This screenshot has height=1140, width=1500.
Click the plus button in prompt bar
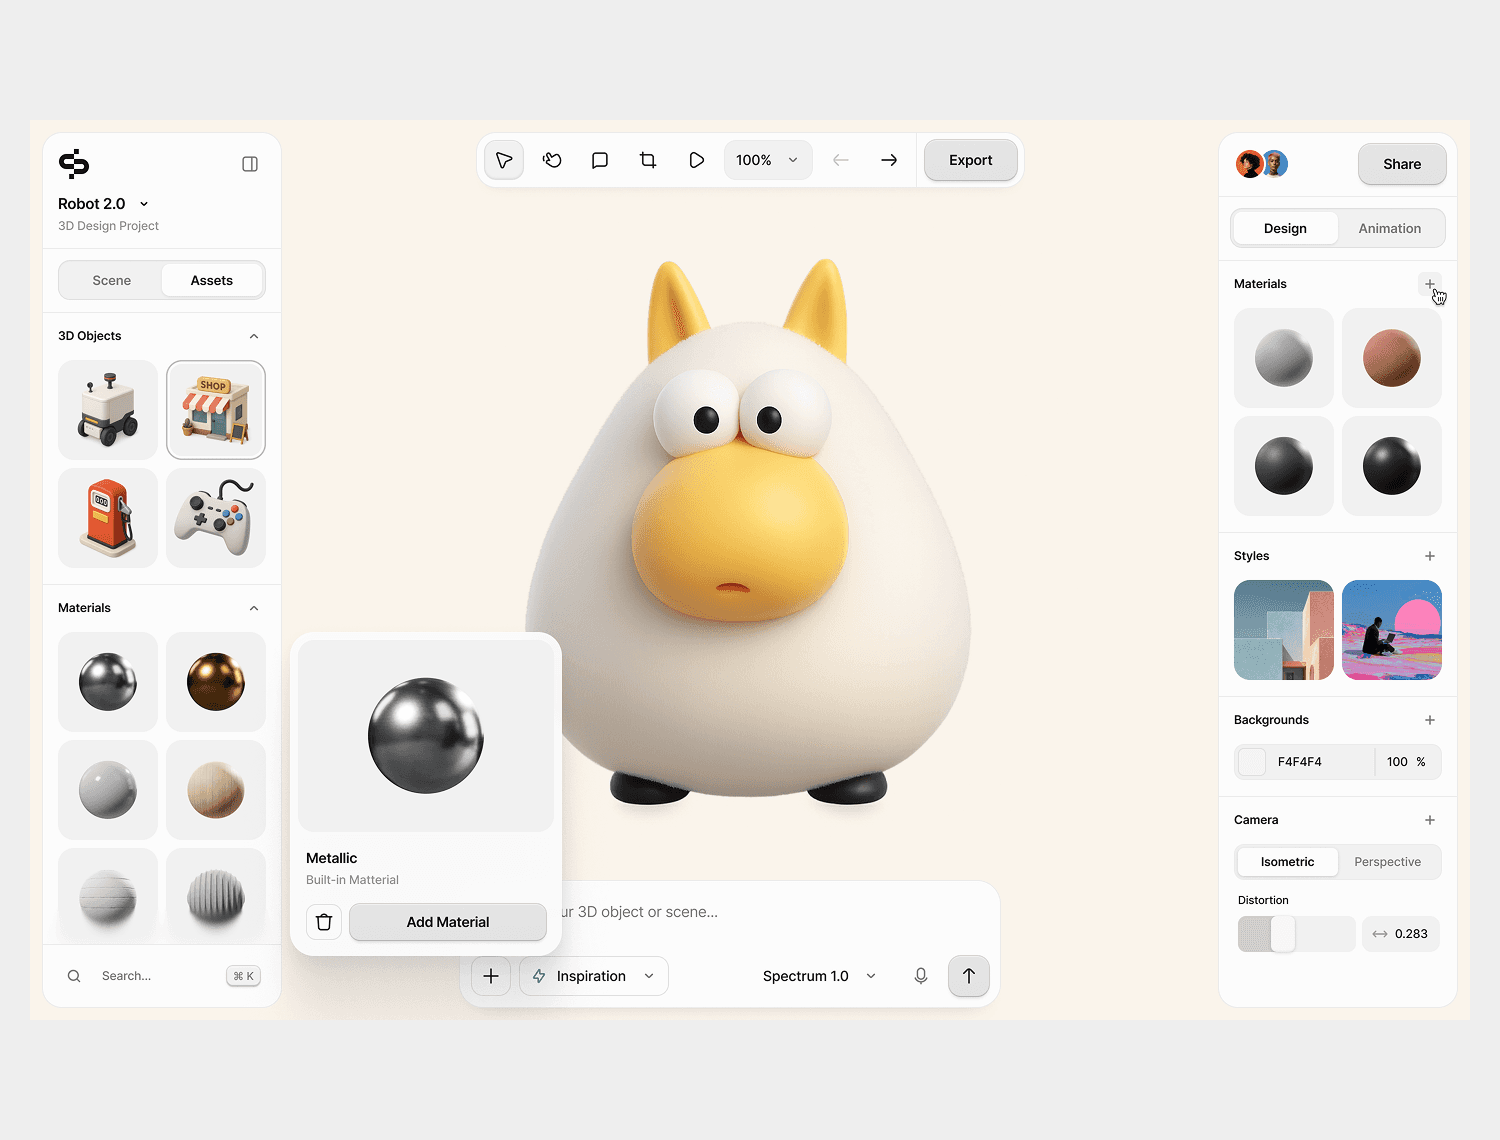491,976
